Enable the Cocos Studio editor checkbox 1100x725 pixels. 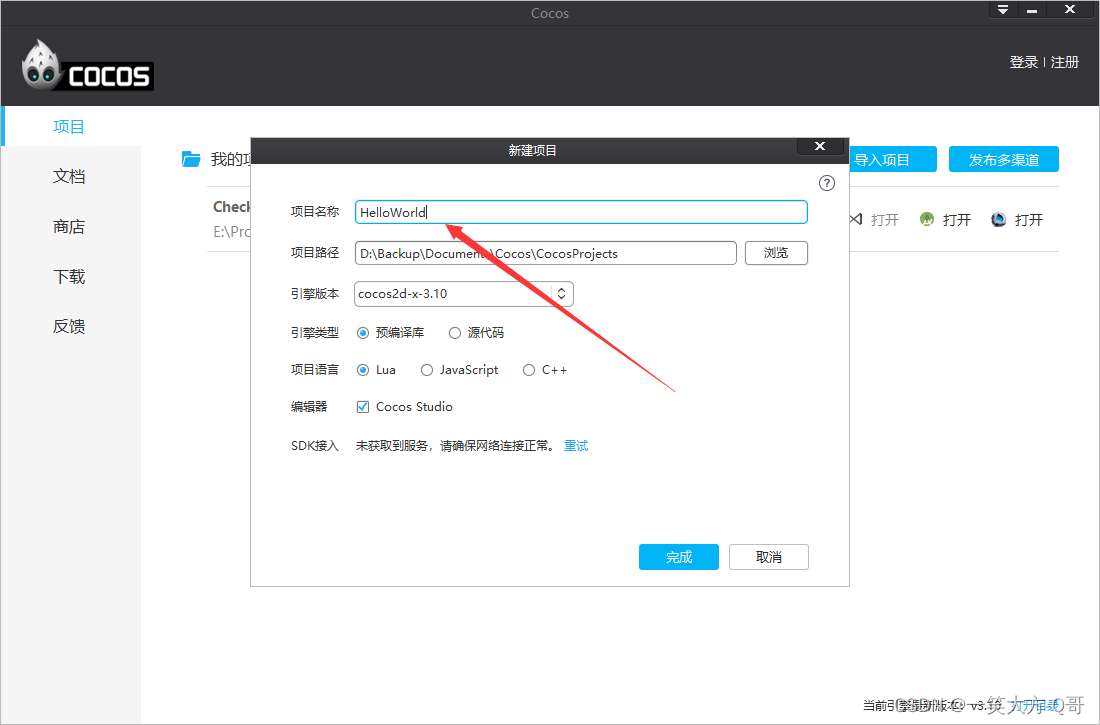click(x=363, y=406)
